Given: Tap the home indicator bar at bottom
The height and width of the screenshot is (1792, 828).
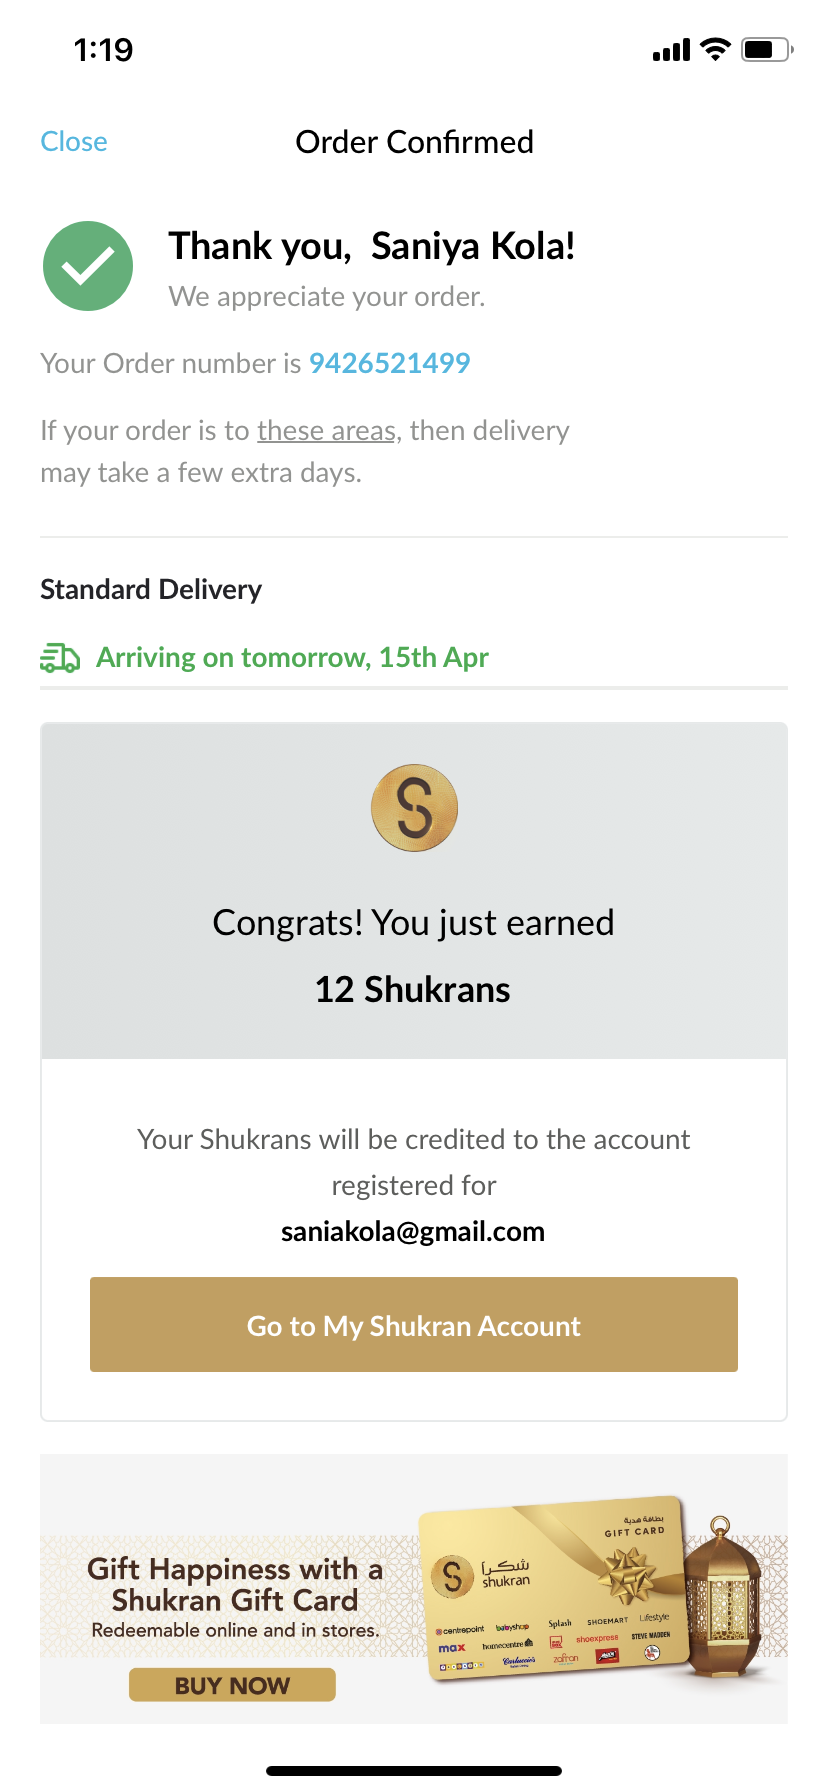Looking at the screenshot, I should (x=414, y=1770).
